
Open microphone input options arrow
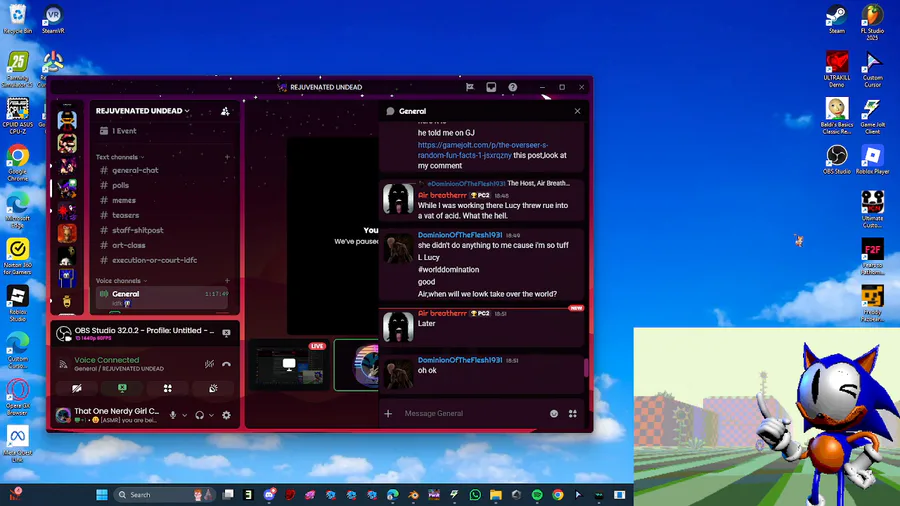point(184,415)
